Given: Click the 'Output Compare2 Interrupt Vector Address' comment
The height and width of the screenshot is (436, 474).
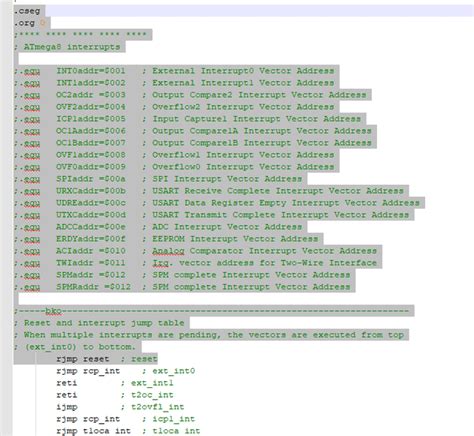Looking at the screenshot, I should tap(259, 95).
